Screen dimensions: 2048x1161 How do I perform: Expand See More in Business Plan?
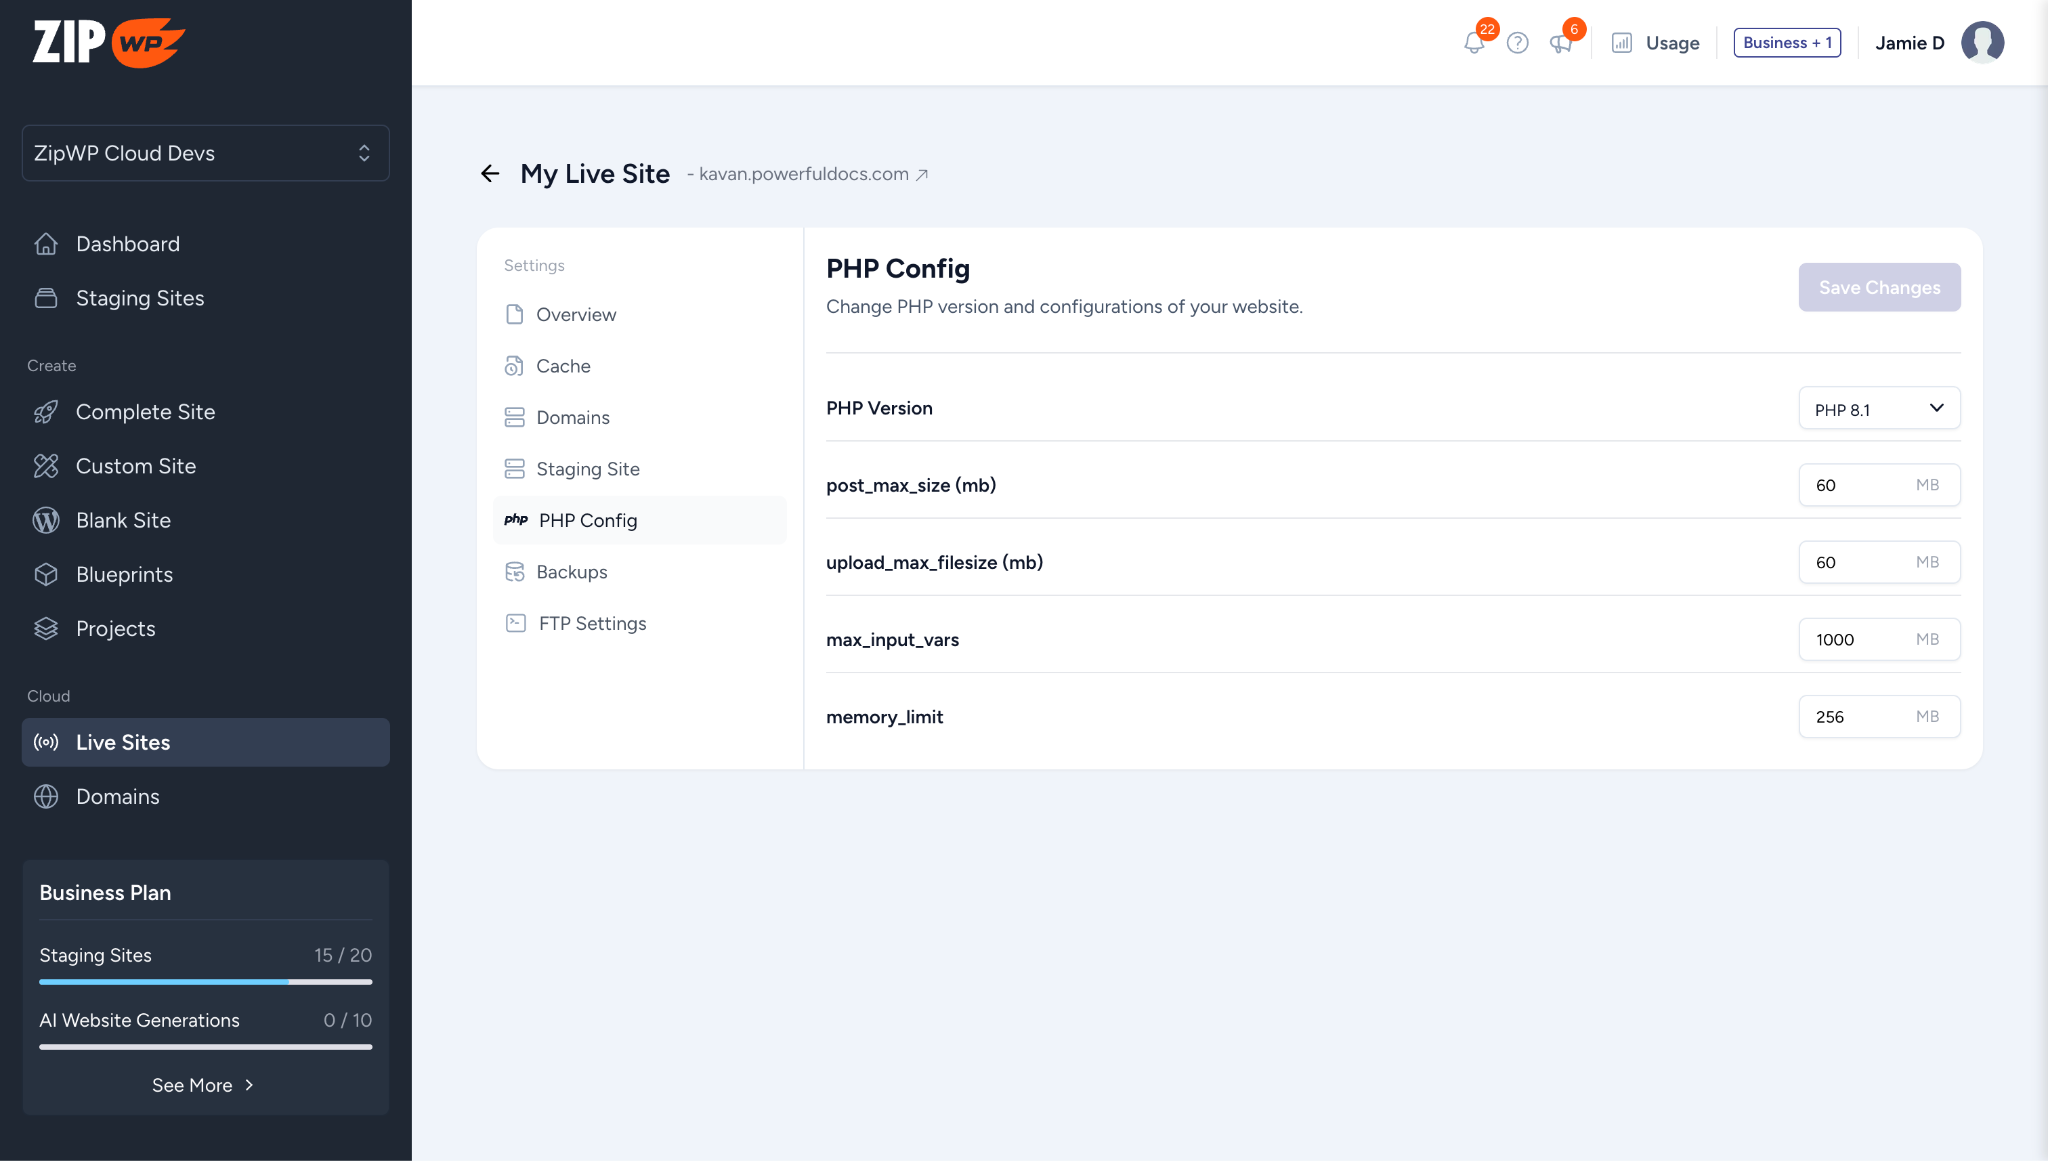click(203, 1085)
